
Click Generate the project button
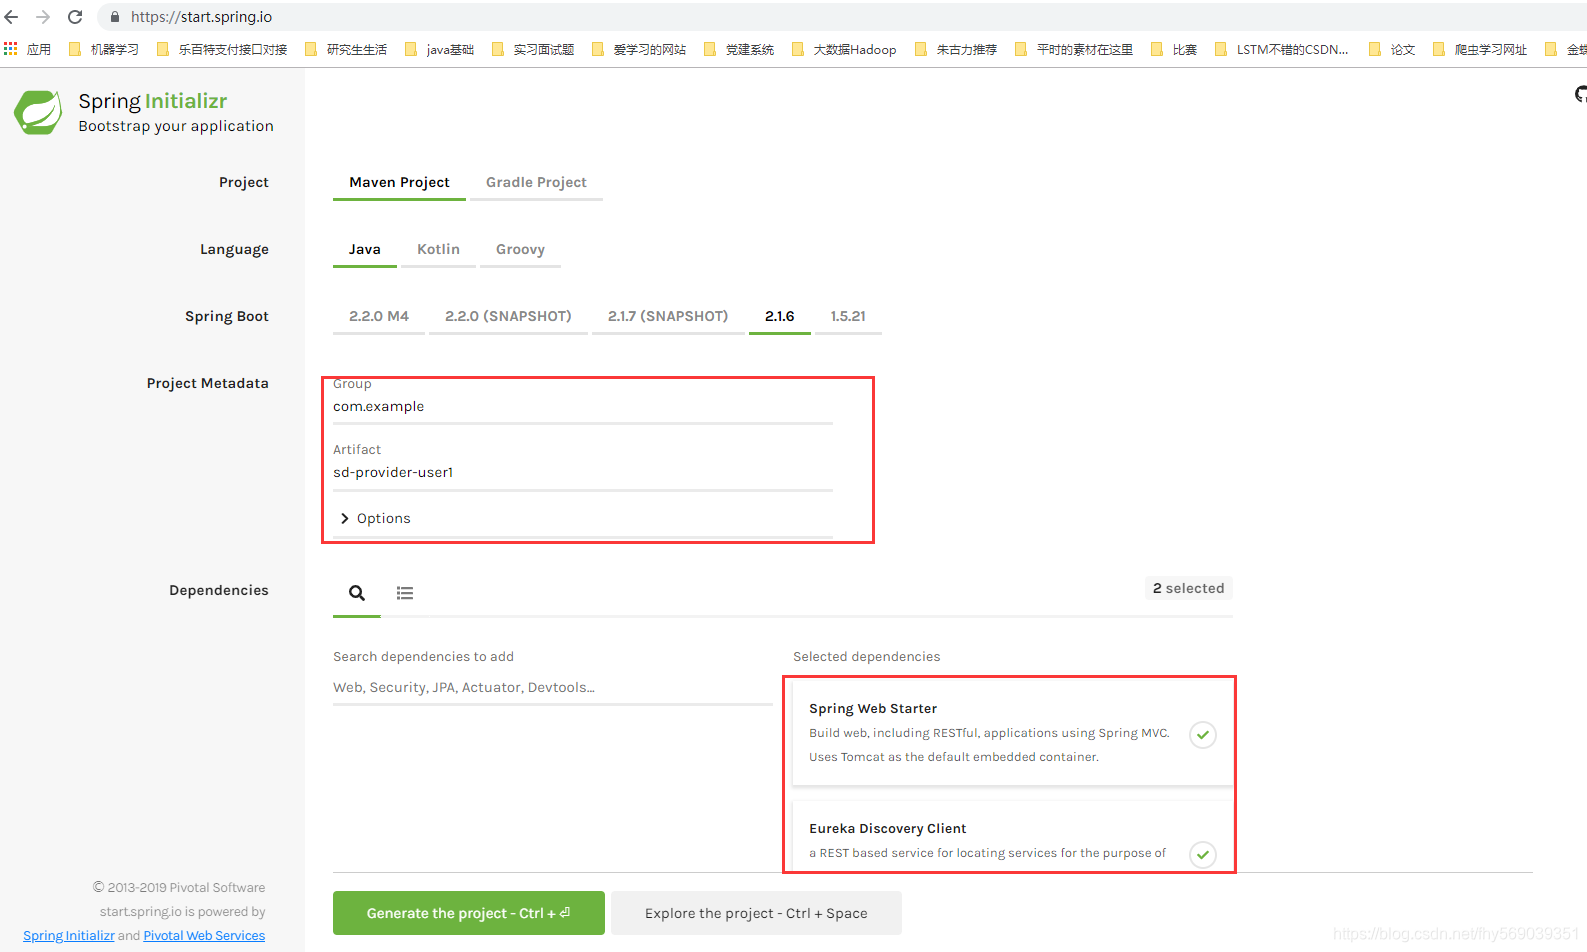pos(469,913)
